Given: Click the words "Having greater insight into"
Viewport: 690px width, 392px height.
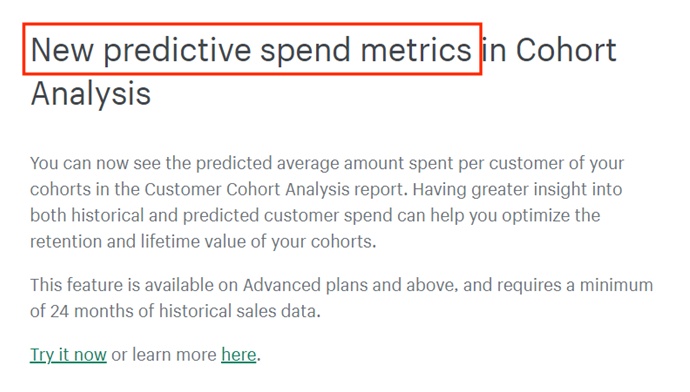Looking at the screenshot, I should click(x=518, y=189).
